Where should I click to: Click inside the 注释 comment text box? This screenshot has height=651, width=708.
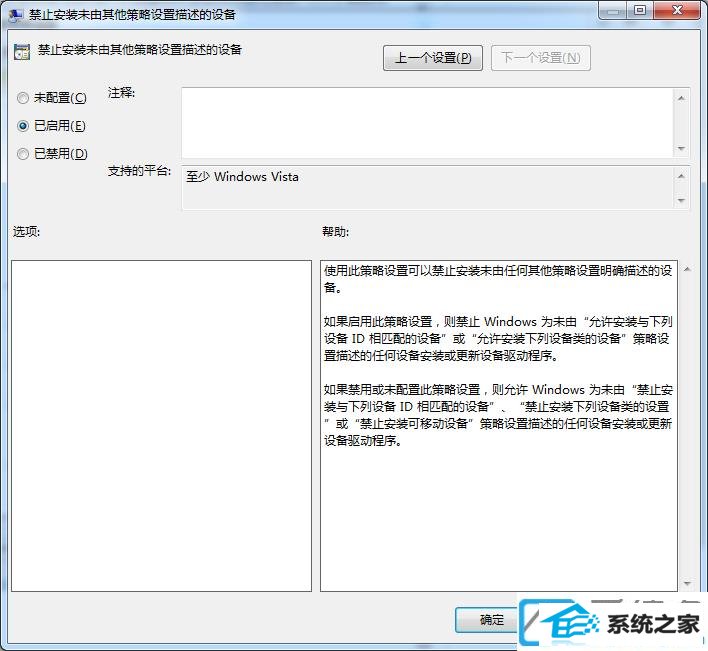(x=428, y=123)
